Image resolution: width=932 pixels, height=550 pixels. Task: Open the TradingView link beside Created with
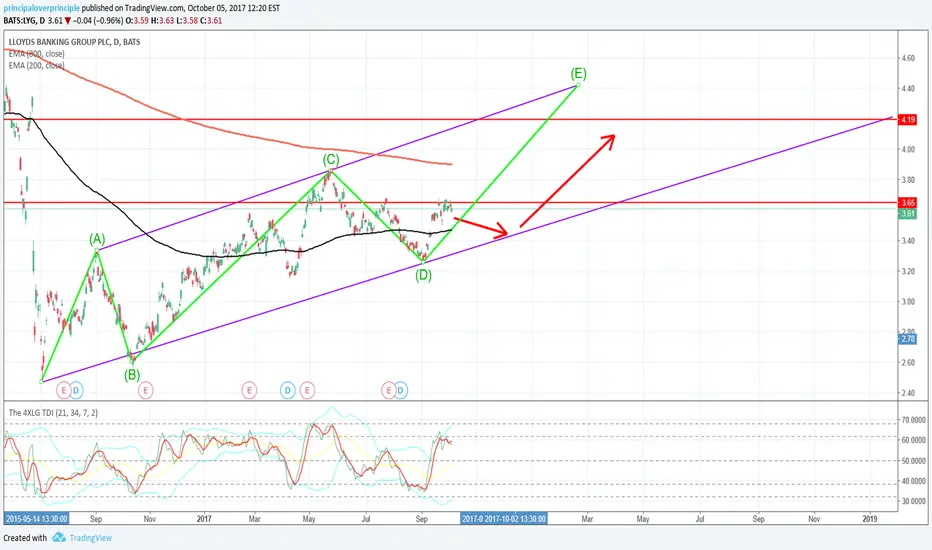click(x=90, y=538)
